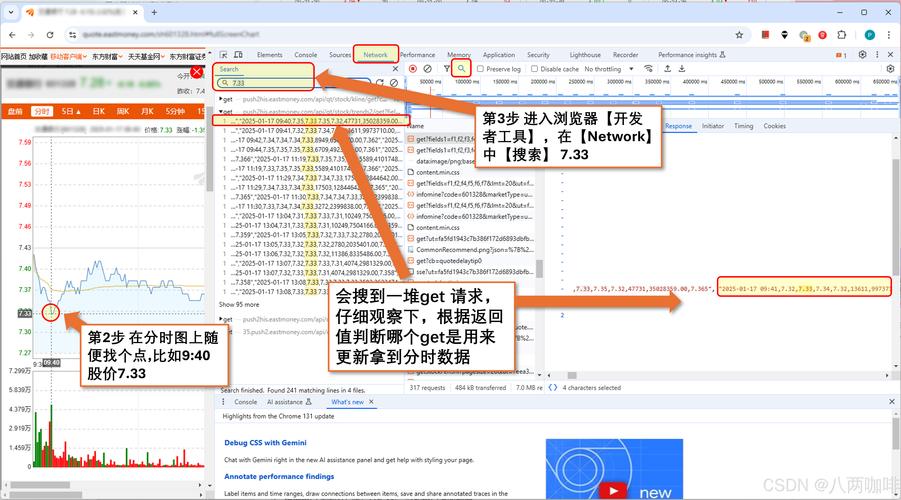Click the DevTools issues counter badge

tap(841, 55)
